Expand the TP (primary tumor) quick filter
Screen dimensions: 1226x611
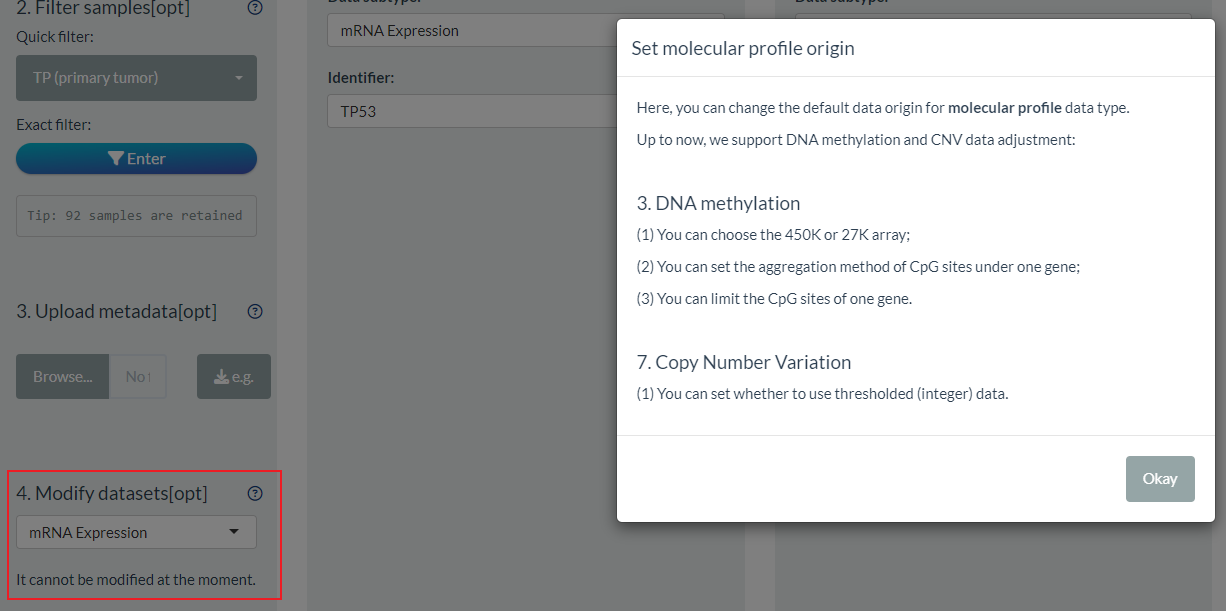(x=136, y=78)
